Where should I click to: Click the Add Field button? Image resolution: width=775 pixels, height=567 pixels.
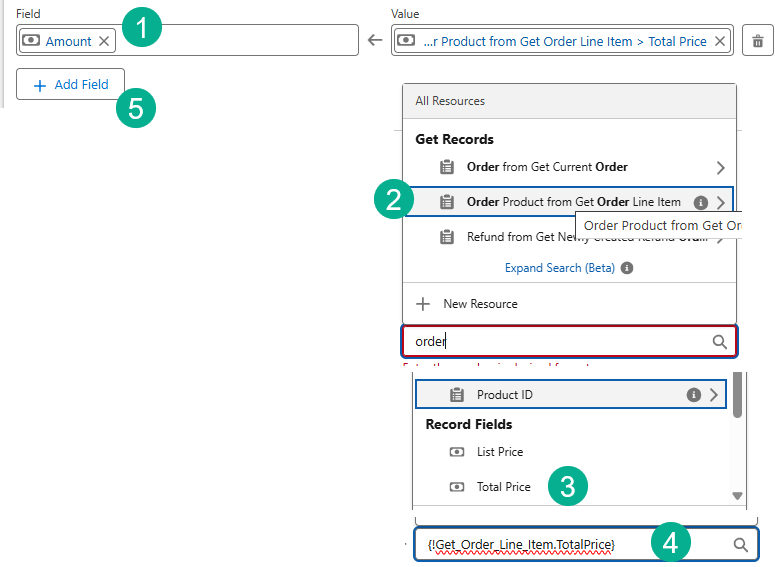pos(70,85)
